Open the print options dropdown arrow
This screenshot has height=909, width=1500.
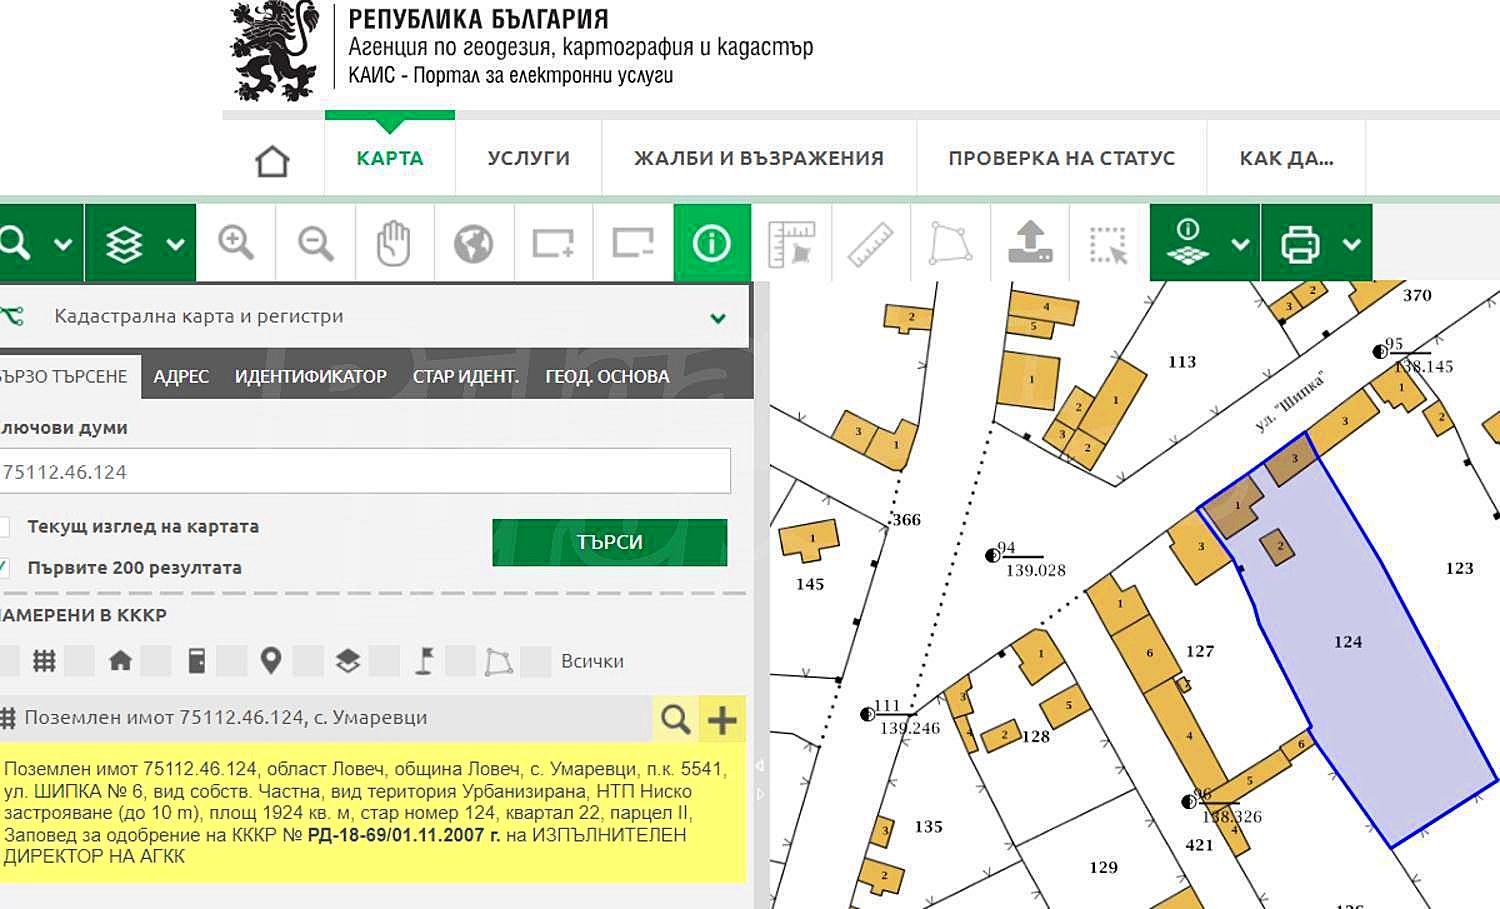[x=1351, y=244]
